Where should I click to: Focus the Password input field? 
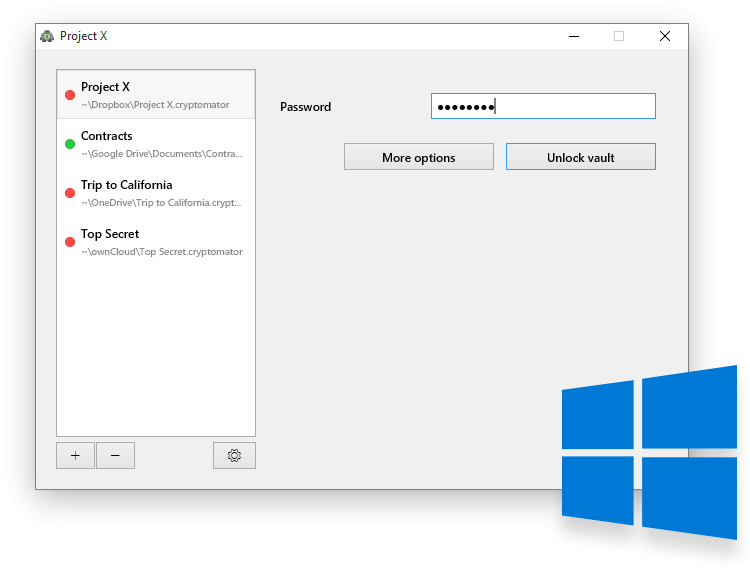(543, 106)
